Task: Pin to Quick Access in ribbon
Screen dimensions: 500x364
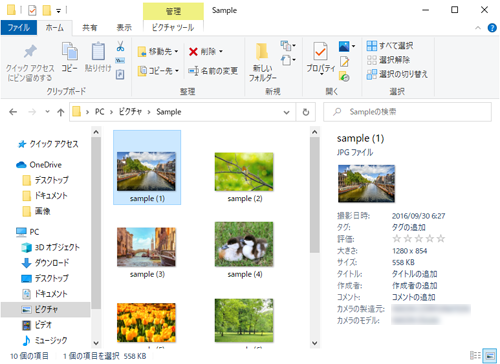Action: [30, 63]
